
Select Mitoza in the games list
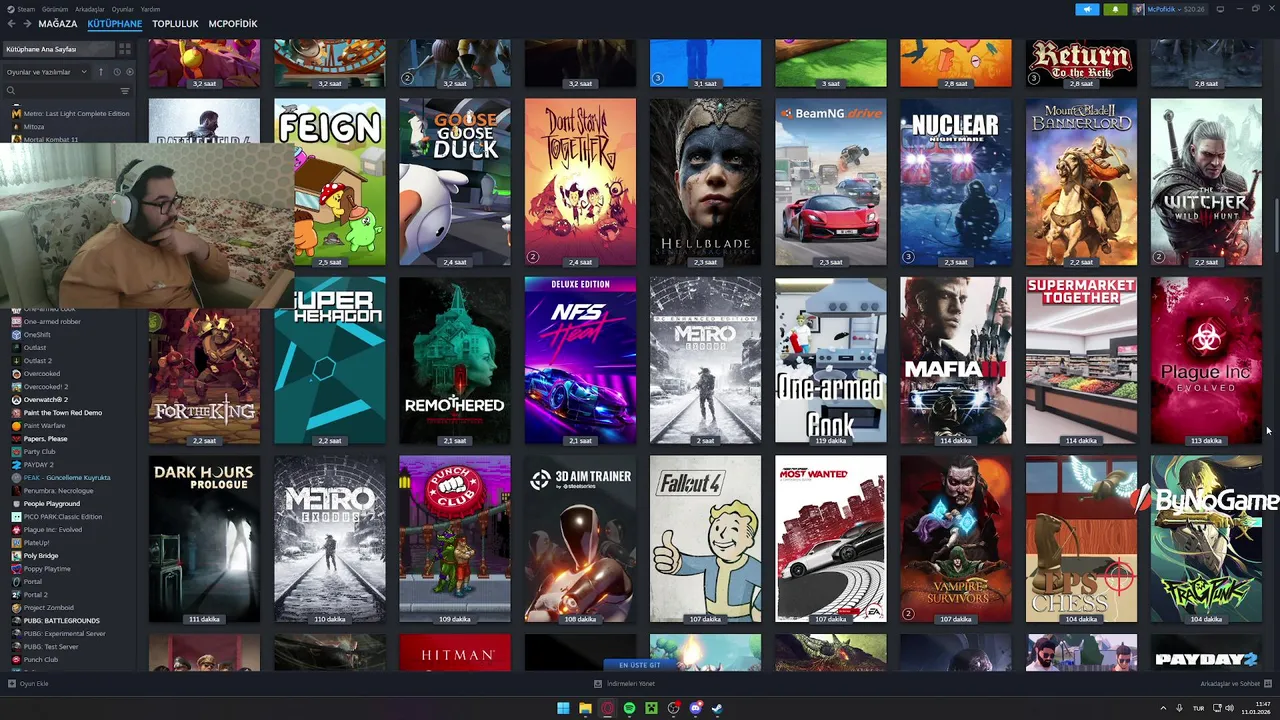click(x=34, y=127)
